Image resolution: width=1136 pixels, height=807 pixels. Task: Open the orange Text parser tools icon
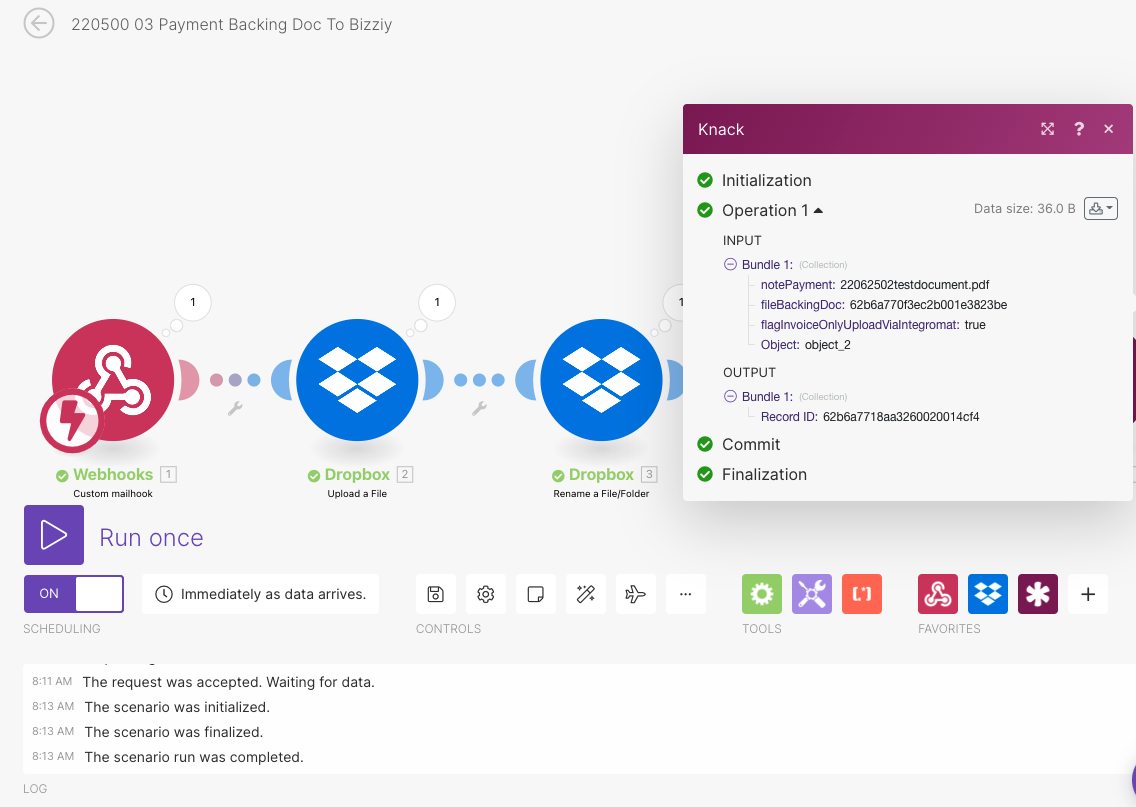click(861, 594)
